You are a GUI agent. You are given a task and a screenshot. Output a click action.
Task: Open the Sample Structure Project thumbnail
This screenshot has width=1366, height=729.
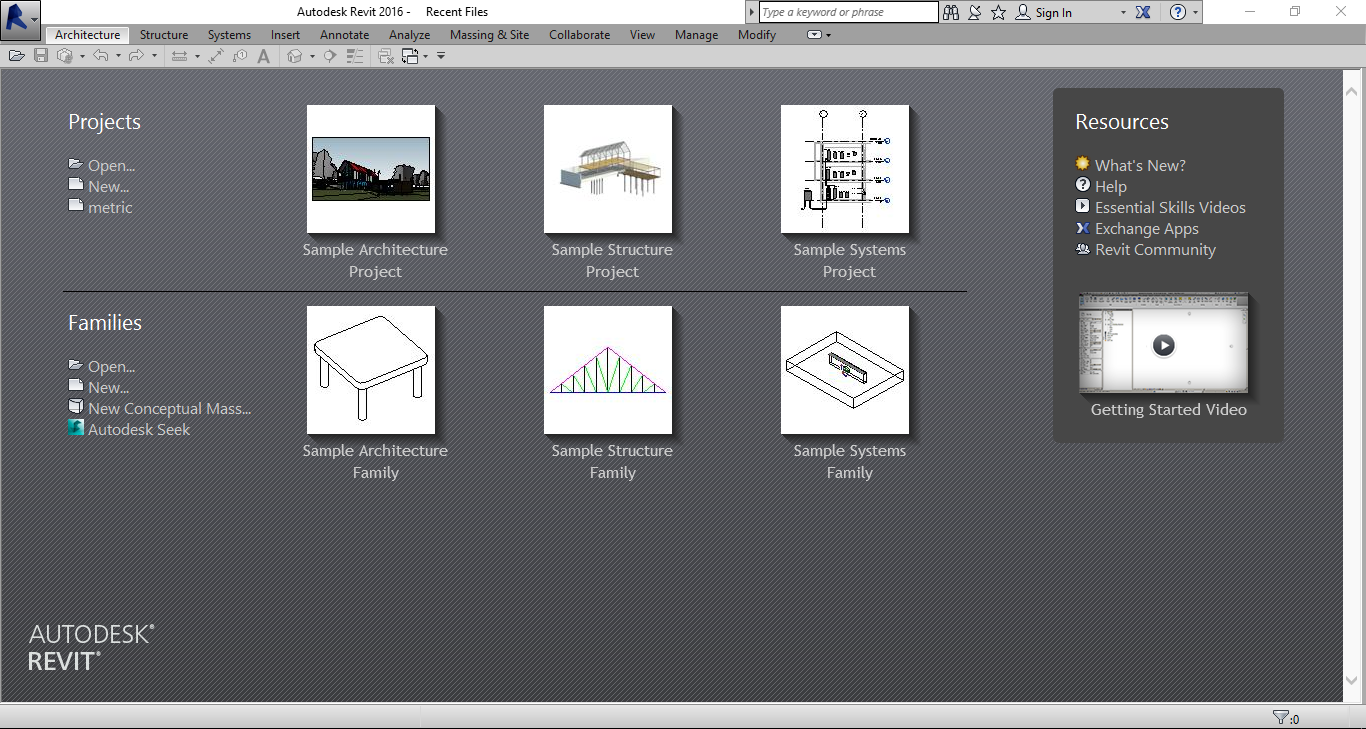608,169
